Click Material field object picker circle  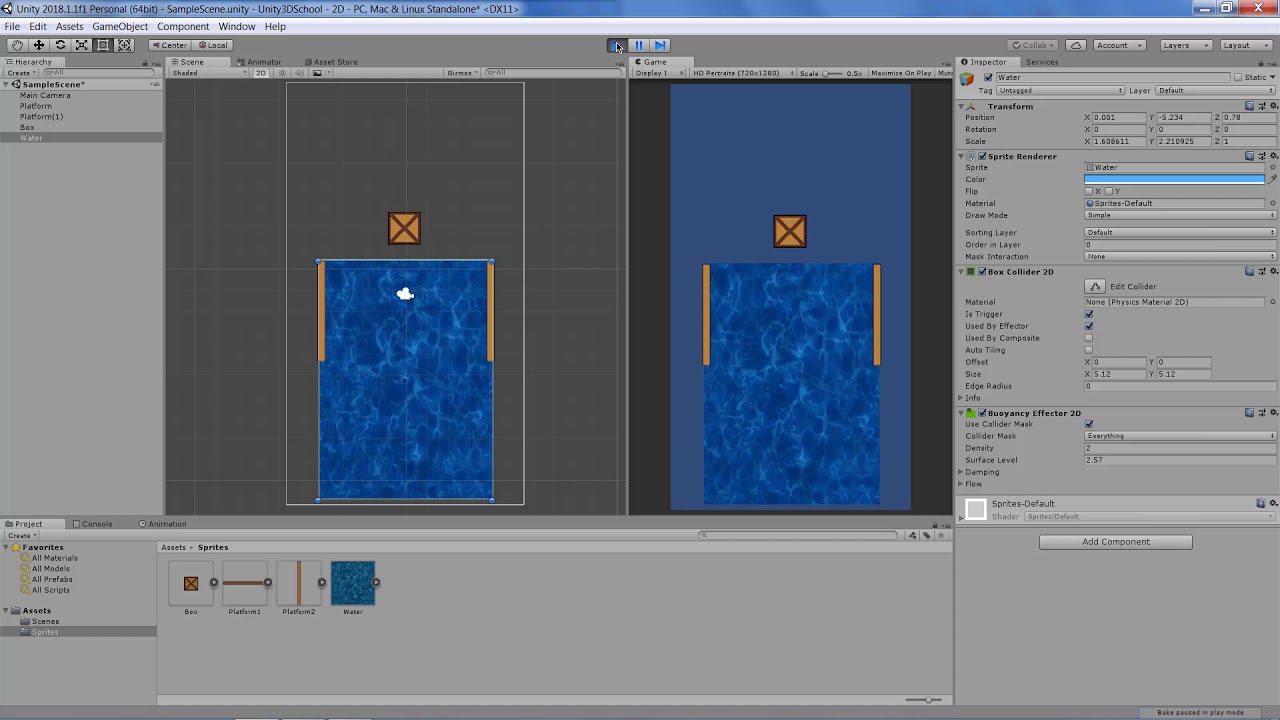click(x=1272, y=203)
